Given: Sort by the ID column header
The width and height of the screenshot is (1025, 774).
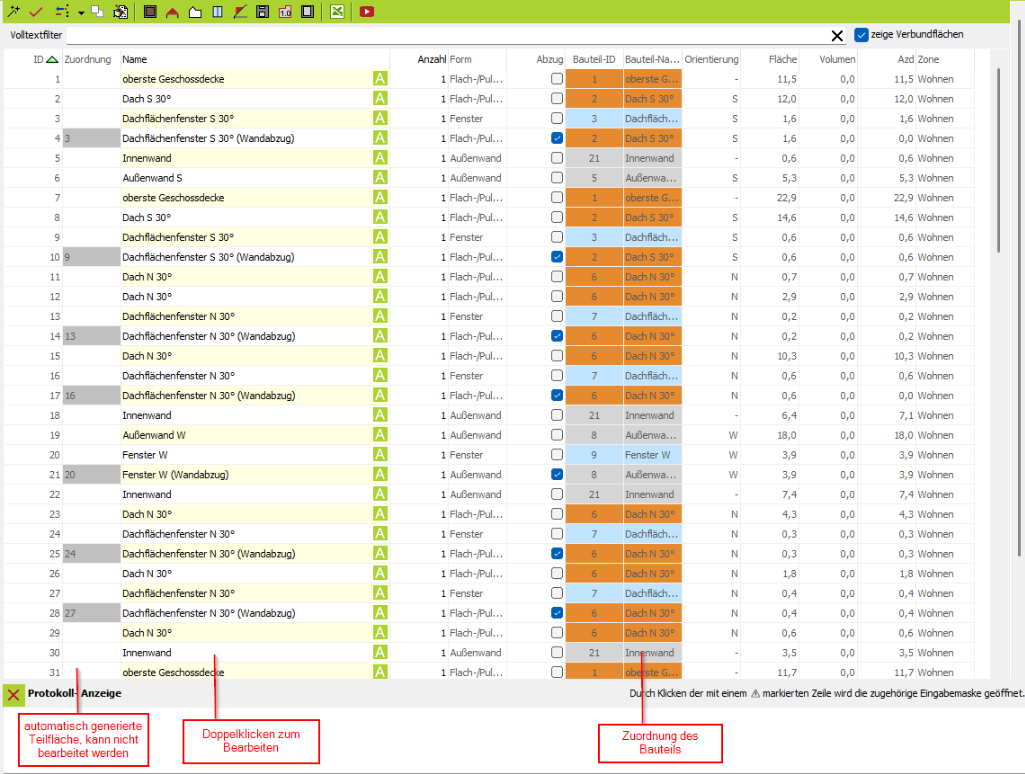Looking at the screenshot, I should tap(38, 60).
